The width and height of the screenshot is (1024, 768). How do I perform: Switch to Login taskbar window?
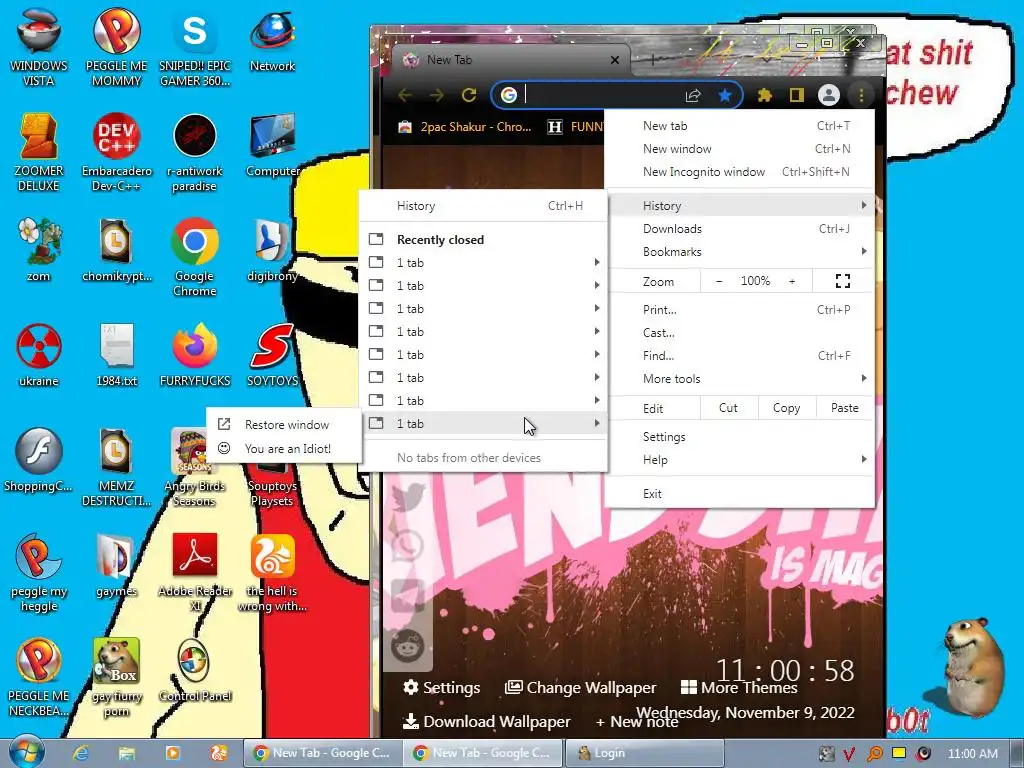tap(644, 753)
